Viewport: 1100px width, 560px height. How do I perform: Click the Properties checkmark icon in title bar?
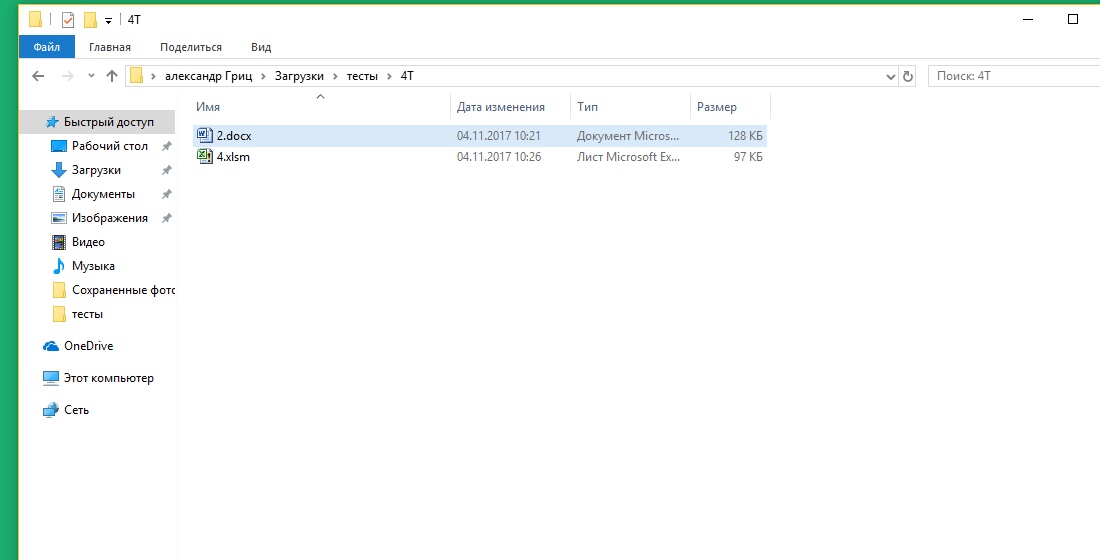point(67,20)
